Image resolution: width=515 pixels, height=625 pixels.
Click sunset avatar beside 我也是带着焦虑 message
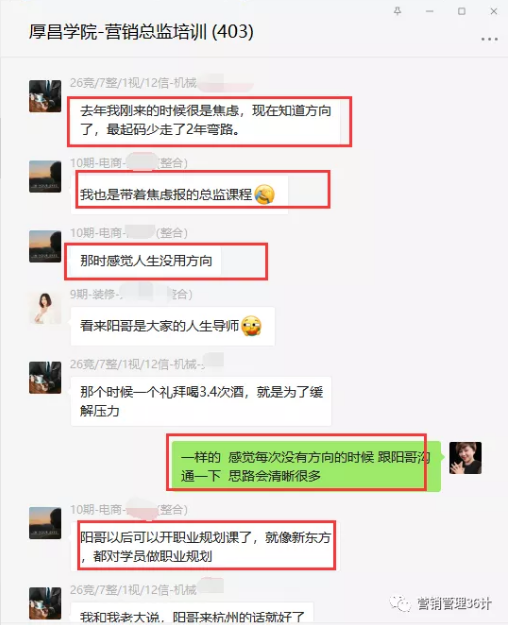click(x=45, y=177)
